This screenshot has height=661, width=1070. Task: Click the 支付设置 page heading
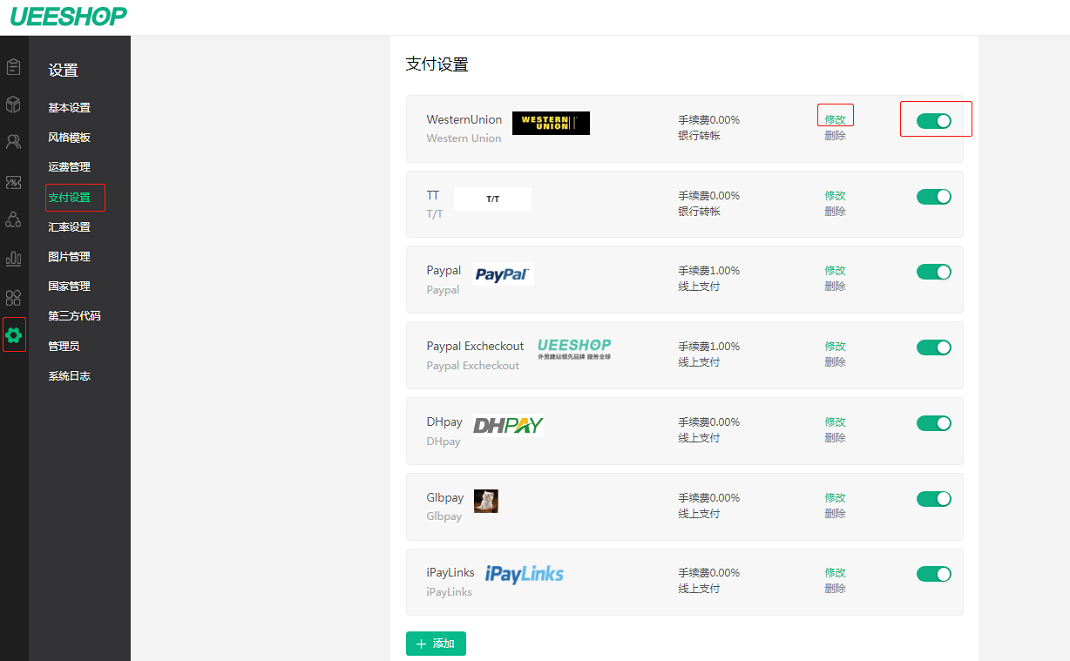[437, 64]
